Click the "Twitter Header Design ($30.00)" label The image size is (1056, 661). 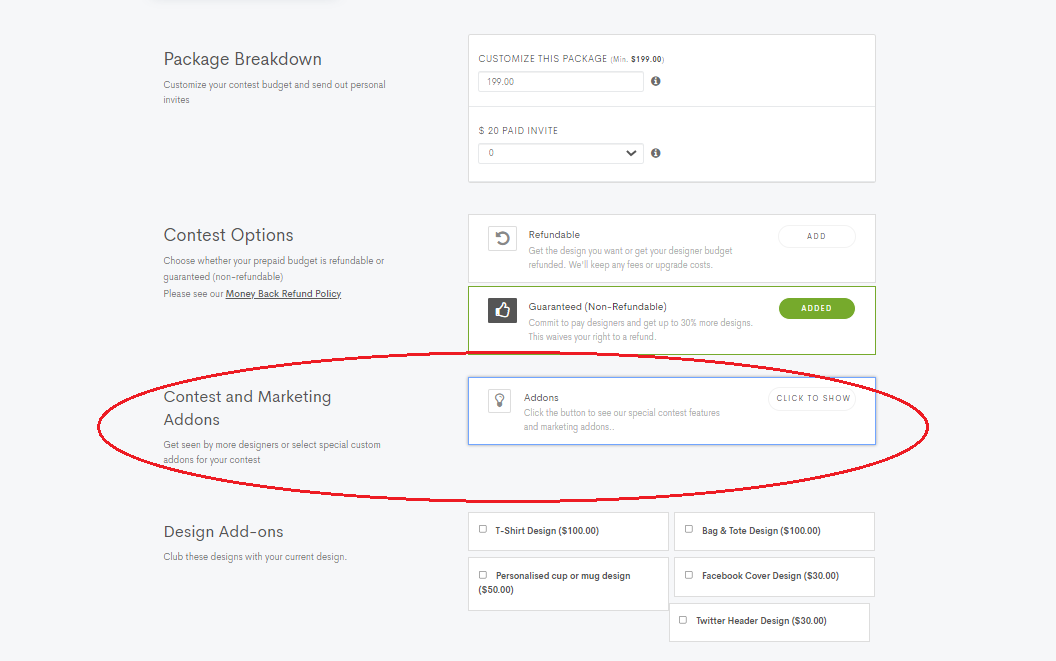(761, 621)
